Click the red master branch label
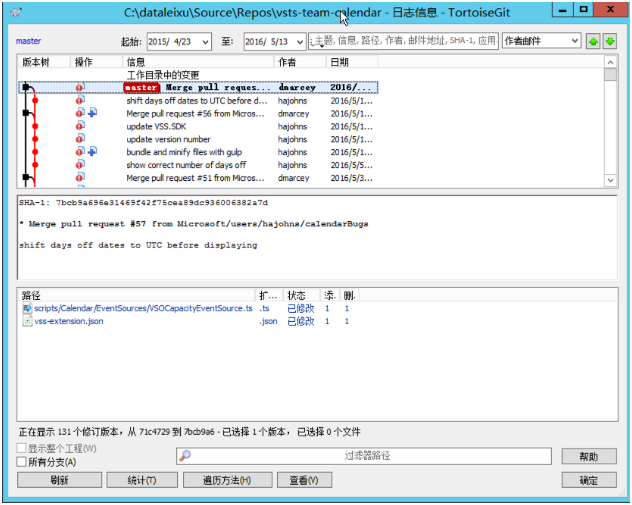 141,87
